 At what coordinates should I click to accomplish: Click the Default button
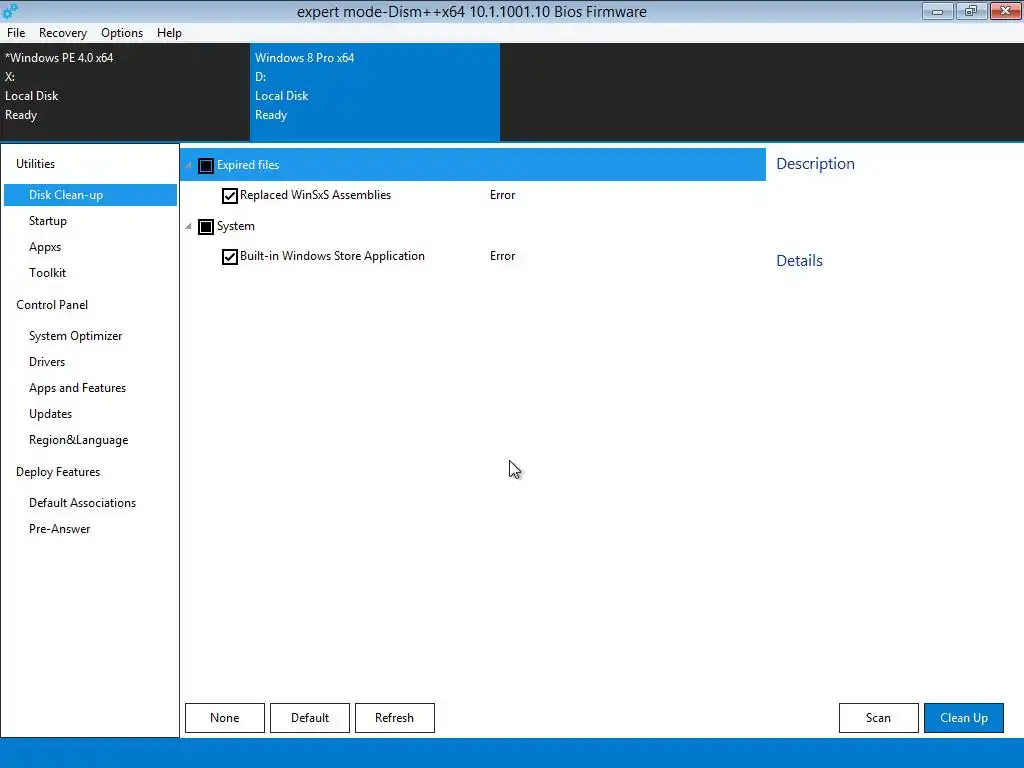pos(310,718)
